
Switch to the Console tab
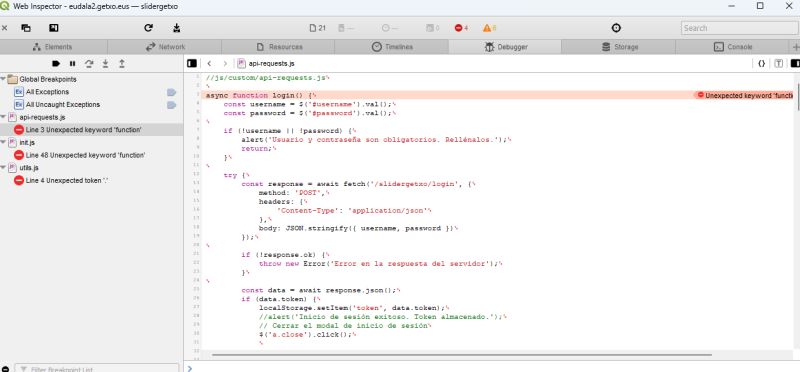point(733,47)
